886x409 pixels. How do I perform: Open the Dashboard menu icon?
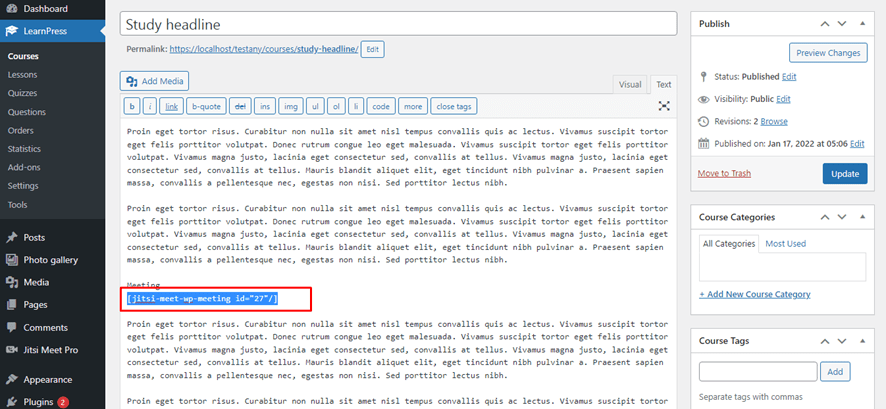coord(11,8)
